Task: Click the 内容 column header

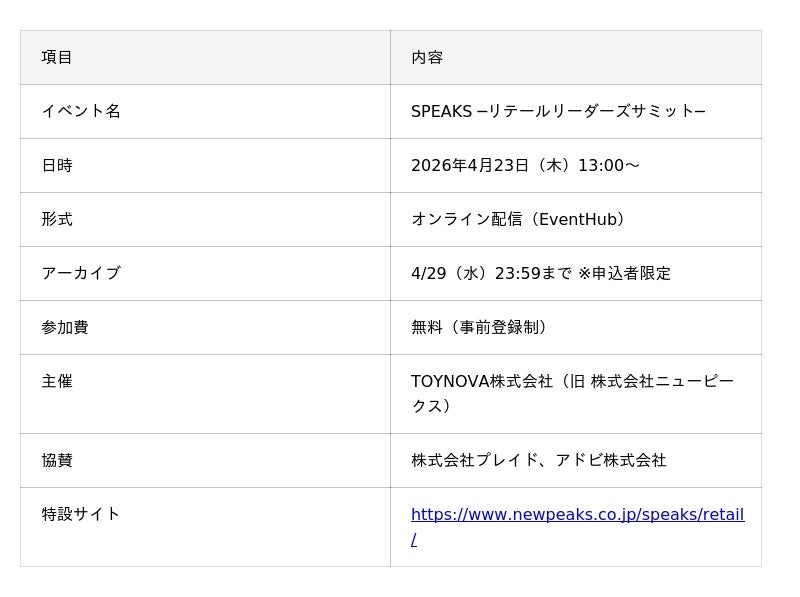Action: (x=427, y=57)
